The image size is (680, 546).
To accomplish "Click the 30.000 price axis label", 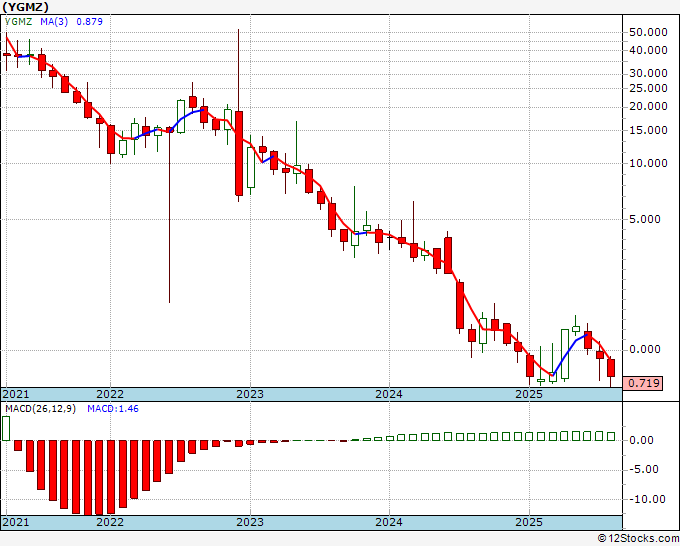I will tap(648, 73).
